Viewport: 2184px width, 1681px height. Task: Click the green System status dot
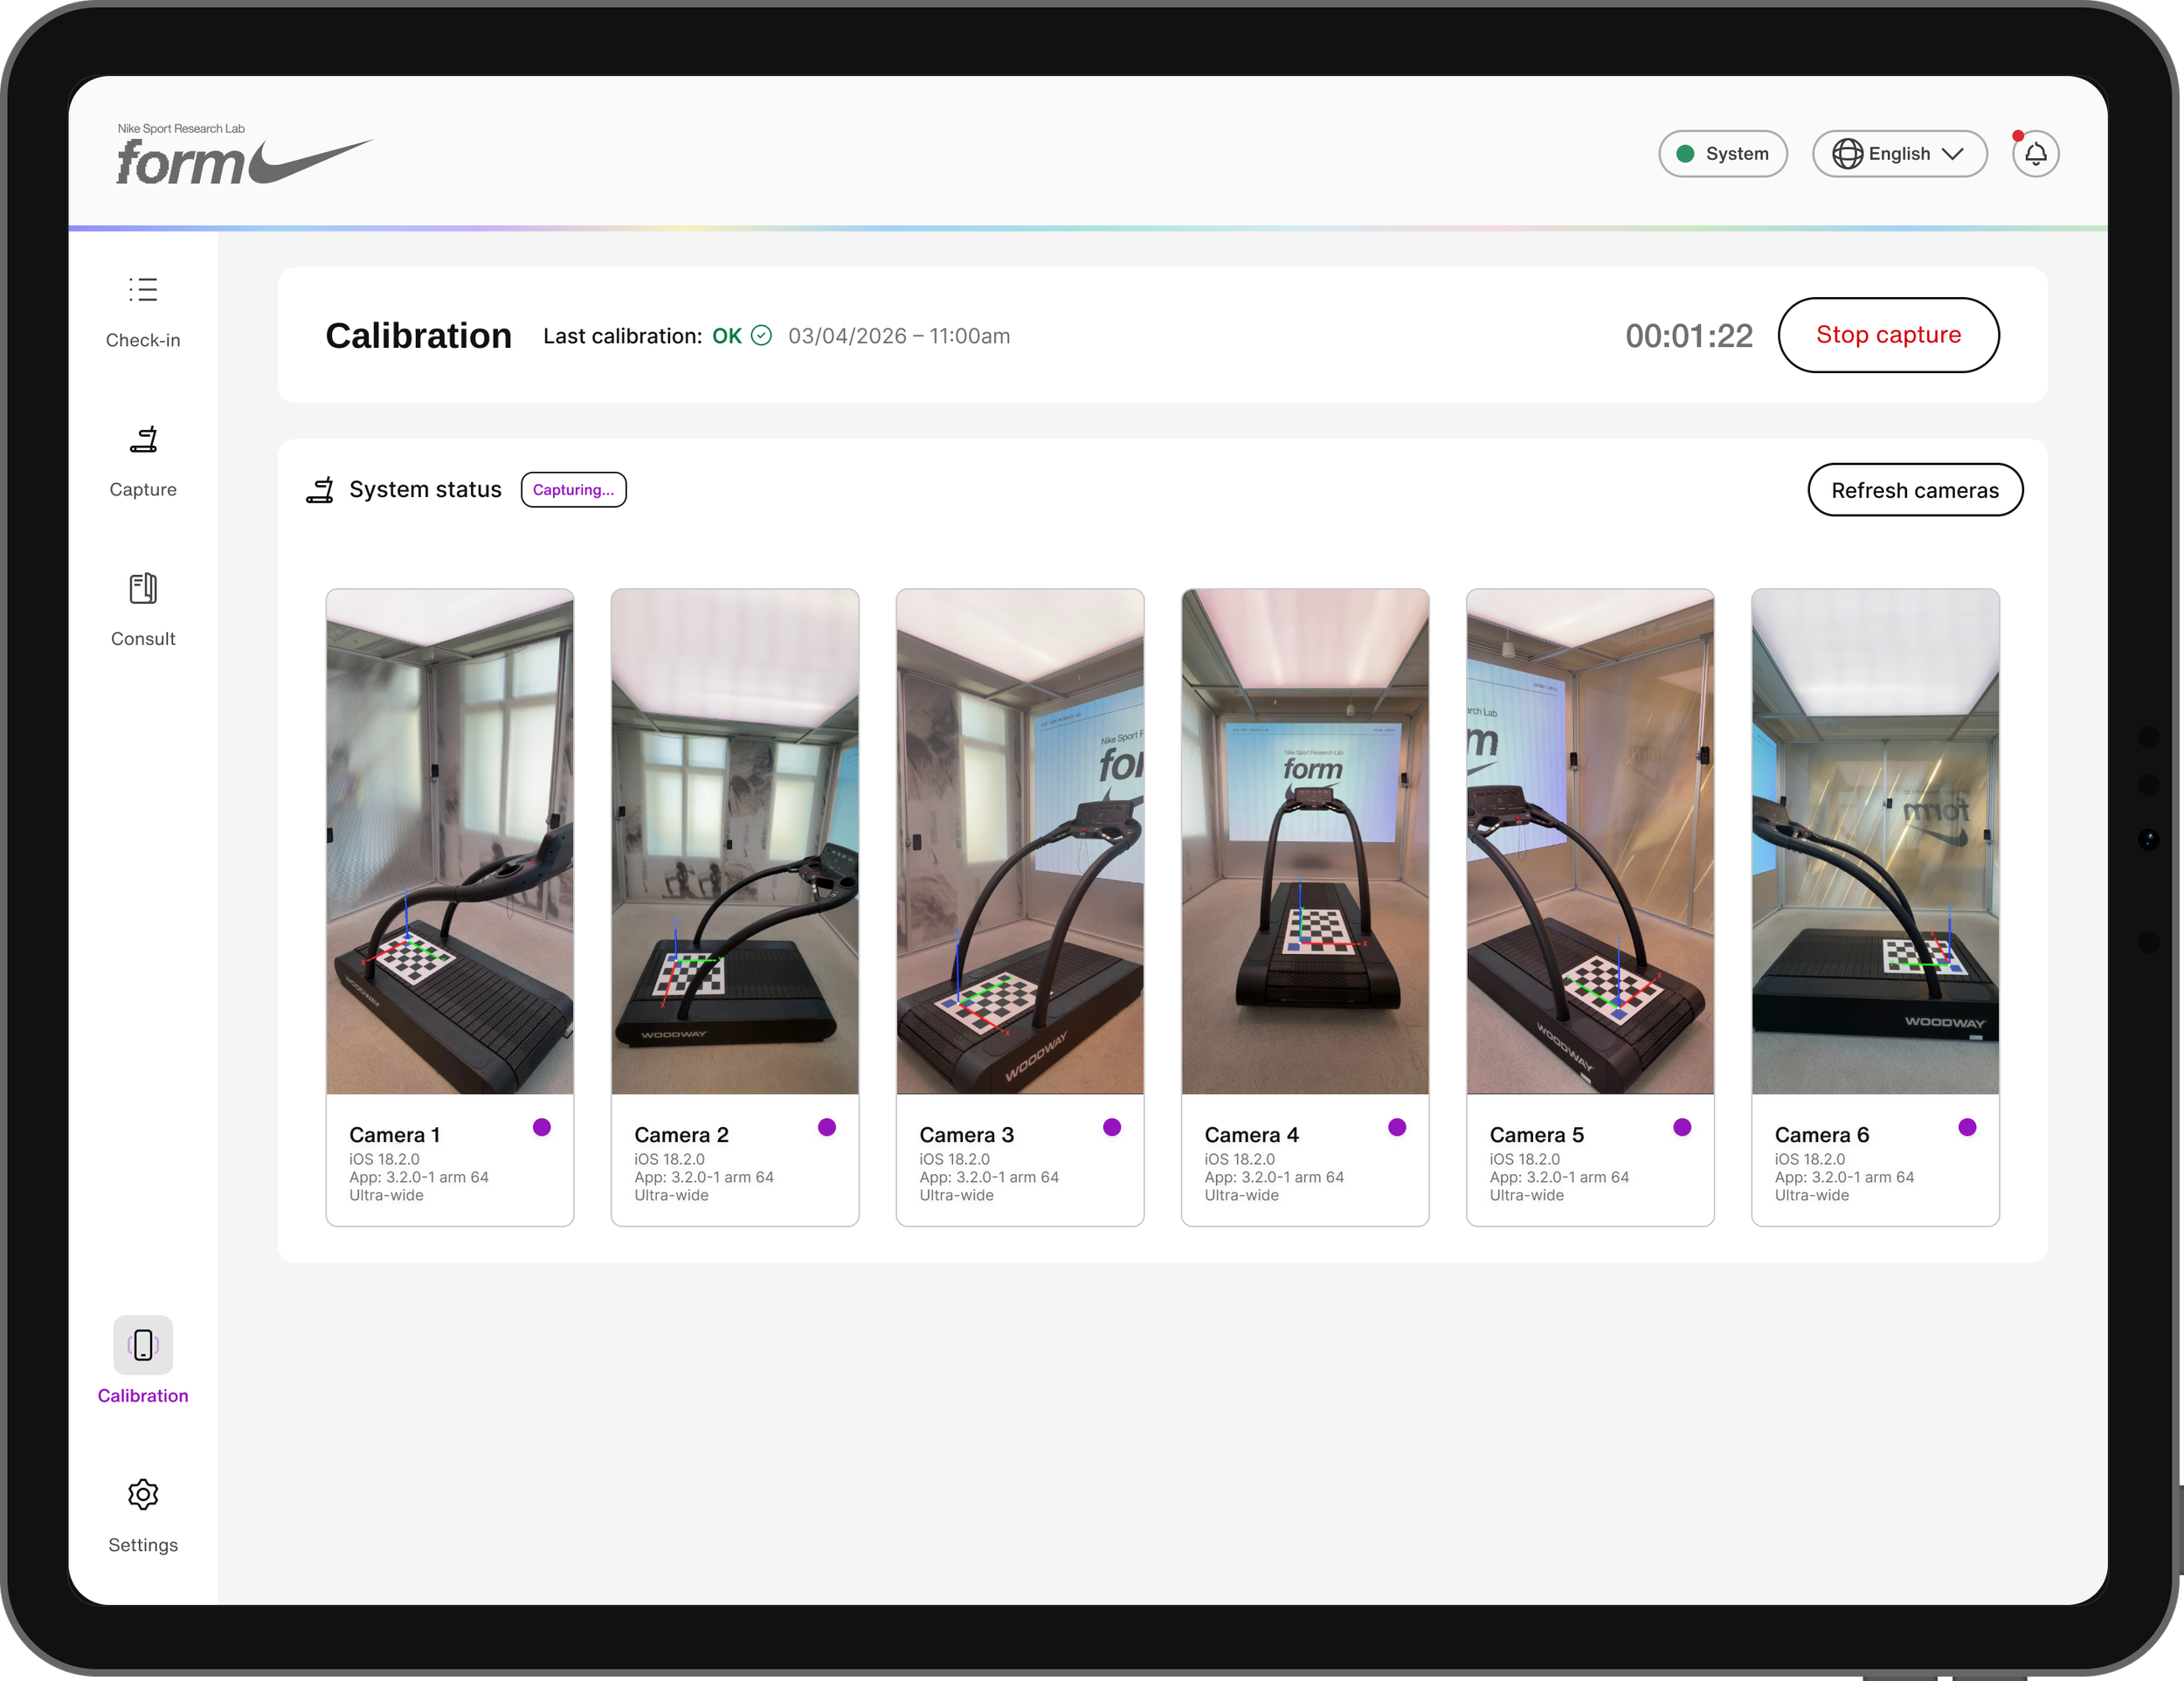tap(1685, 154)
